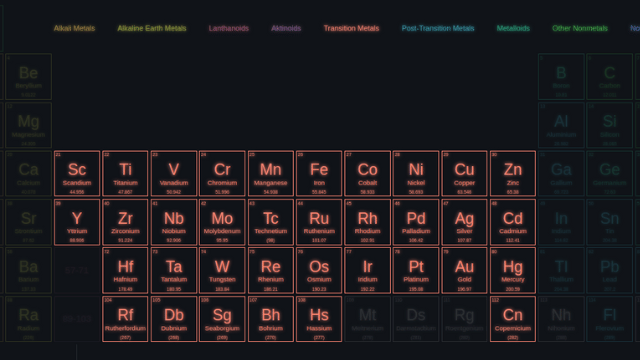Image resolution: width=640 pixels, height=360 pixels.
Task: Click the Zinc (Zn) element tile
Action: [x=513, y=173]
